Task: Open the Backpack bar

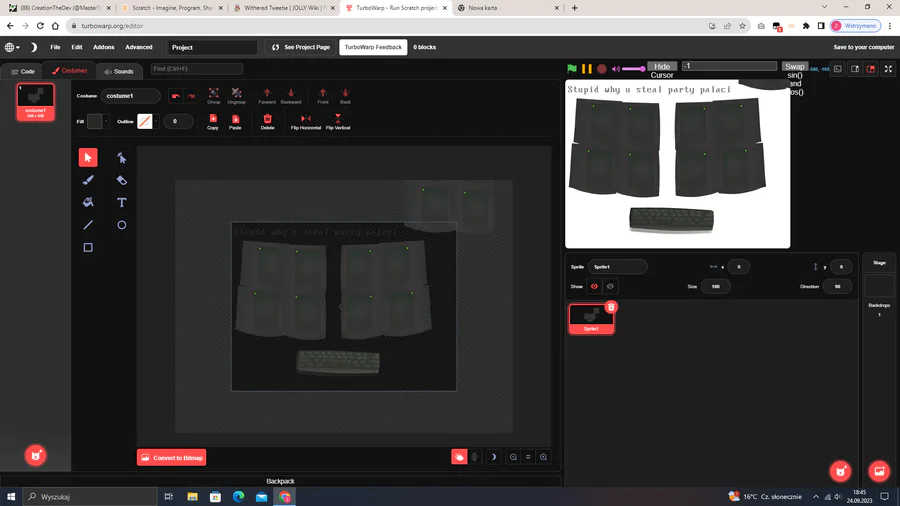Action: point(280,481)
